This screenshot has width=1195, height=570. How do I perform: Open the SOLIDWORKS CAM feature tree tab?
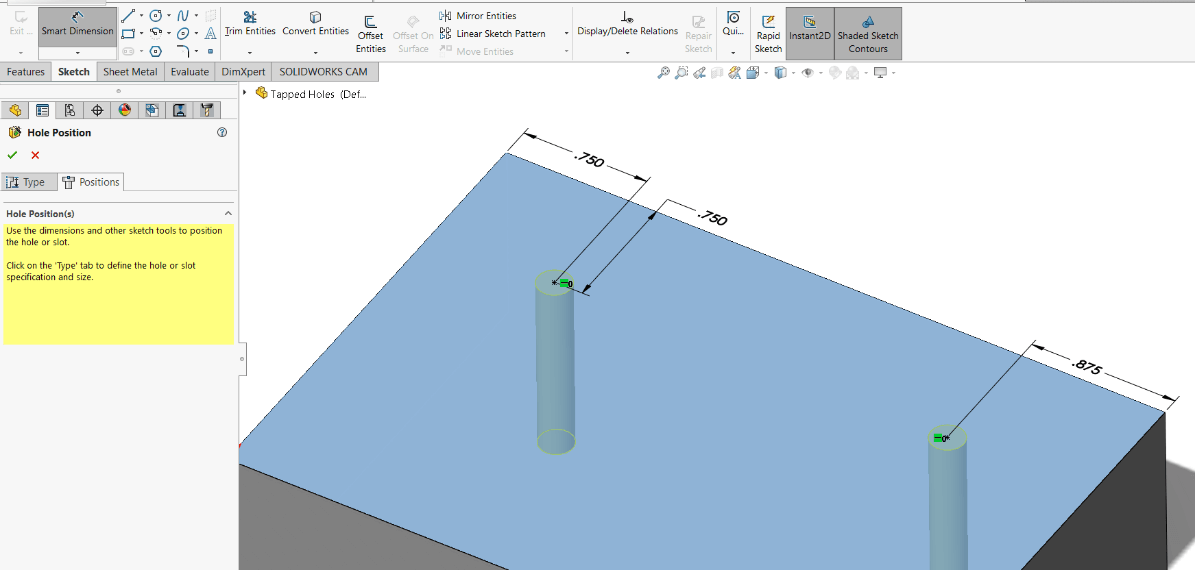tap(152, 110)
